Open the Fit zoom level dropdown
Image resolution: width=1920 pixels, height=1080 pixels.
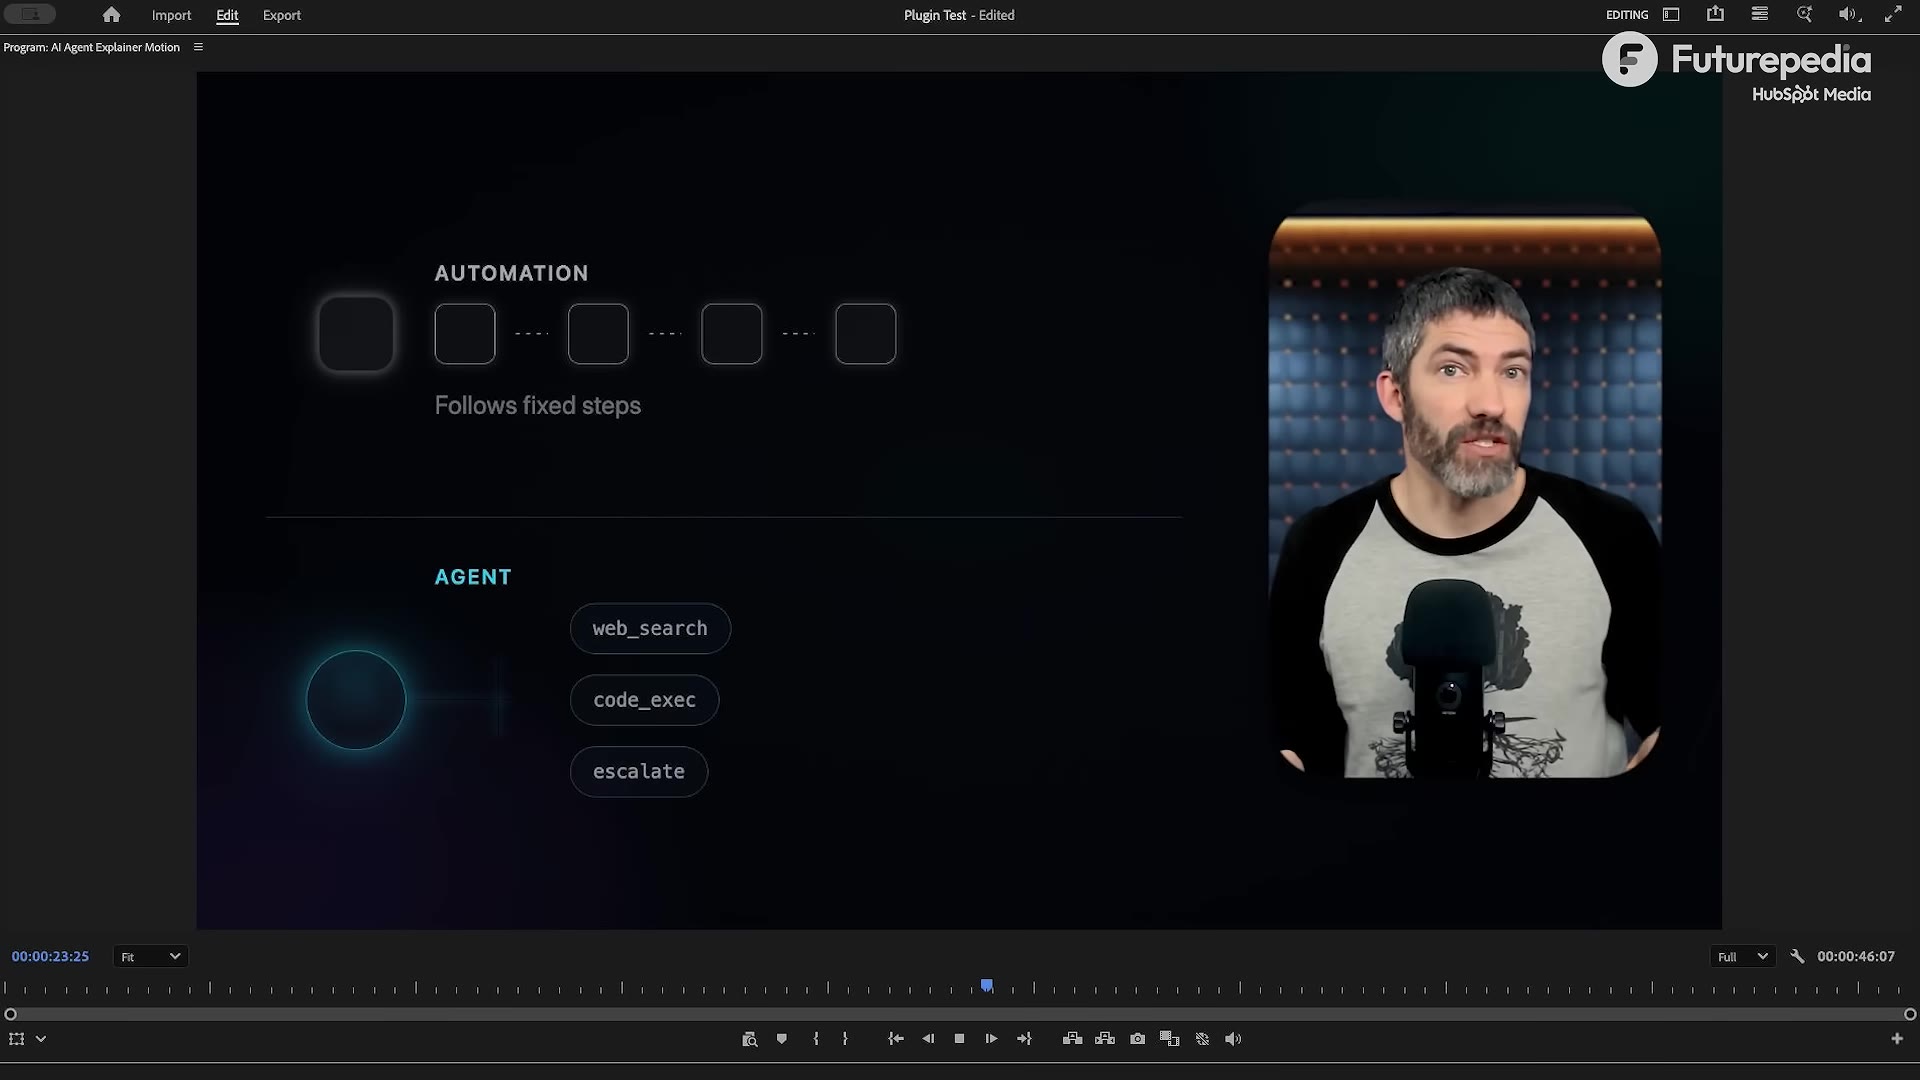click(150, 957)
